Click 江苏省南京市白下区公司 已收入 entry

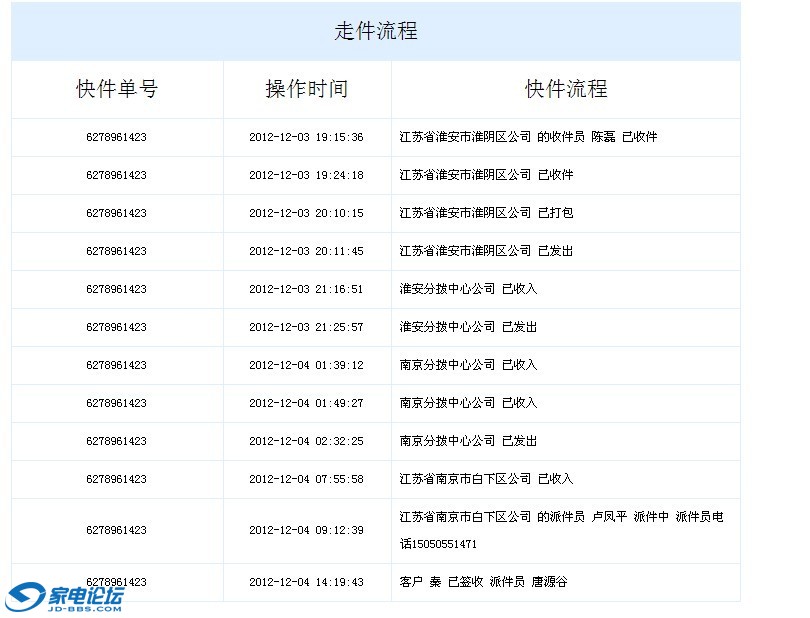(486, 479)
